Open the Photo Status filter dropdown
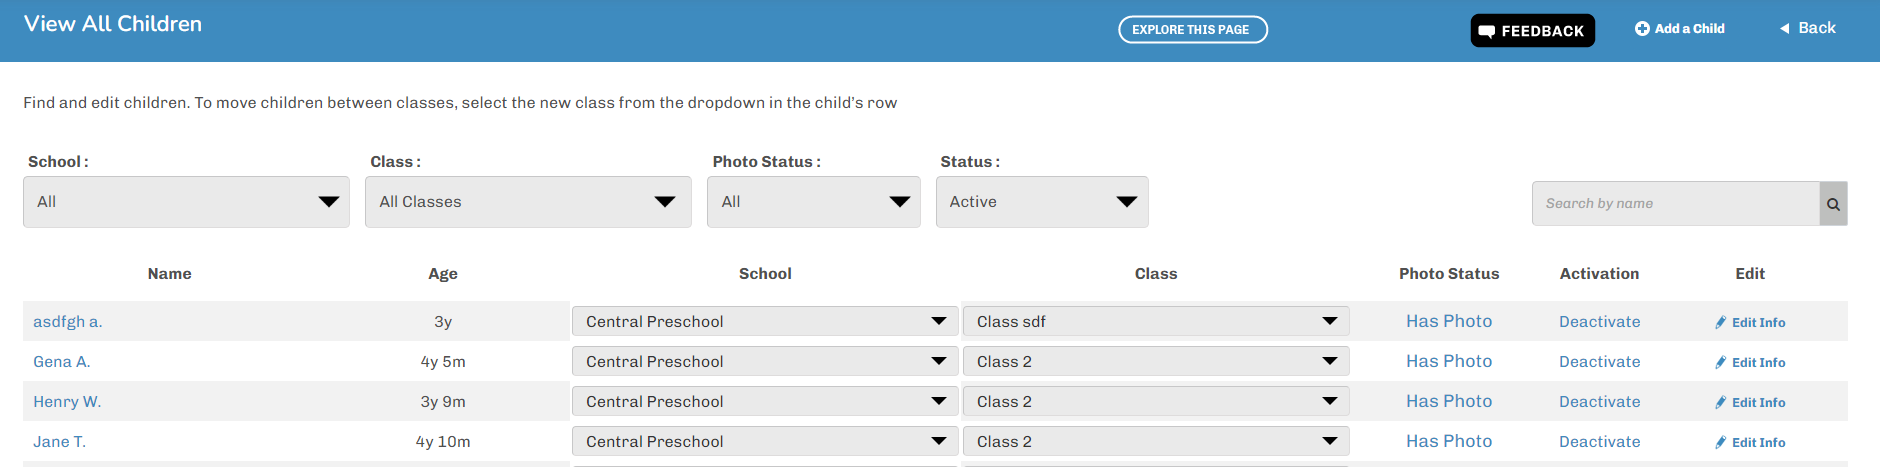Screen dimensions: 1880x467 tap(813, 202)
